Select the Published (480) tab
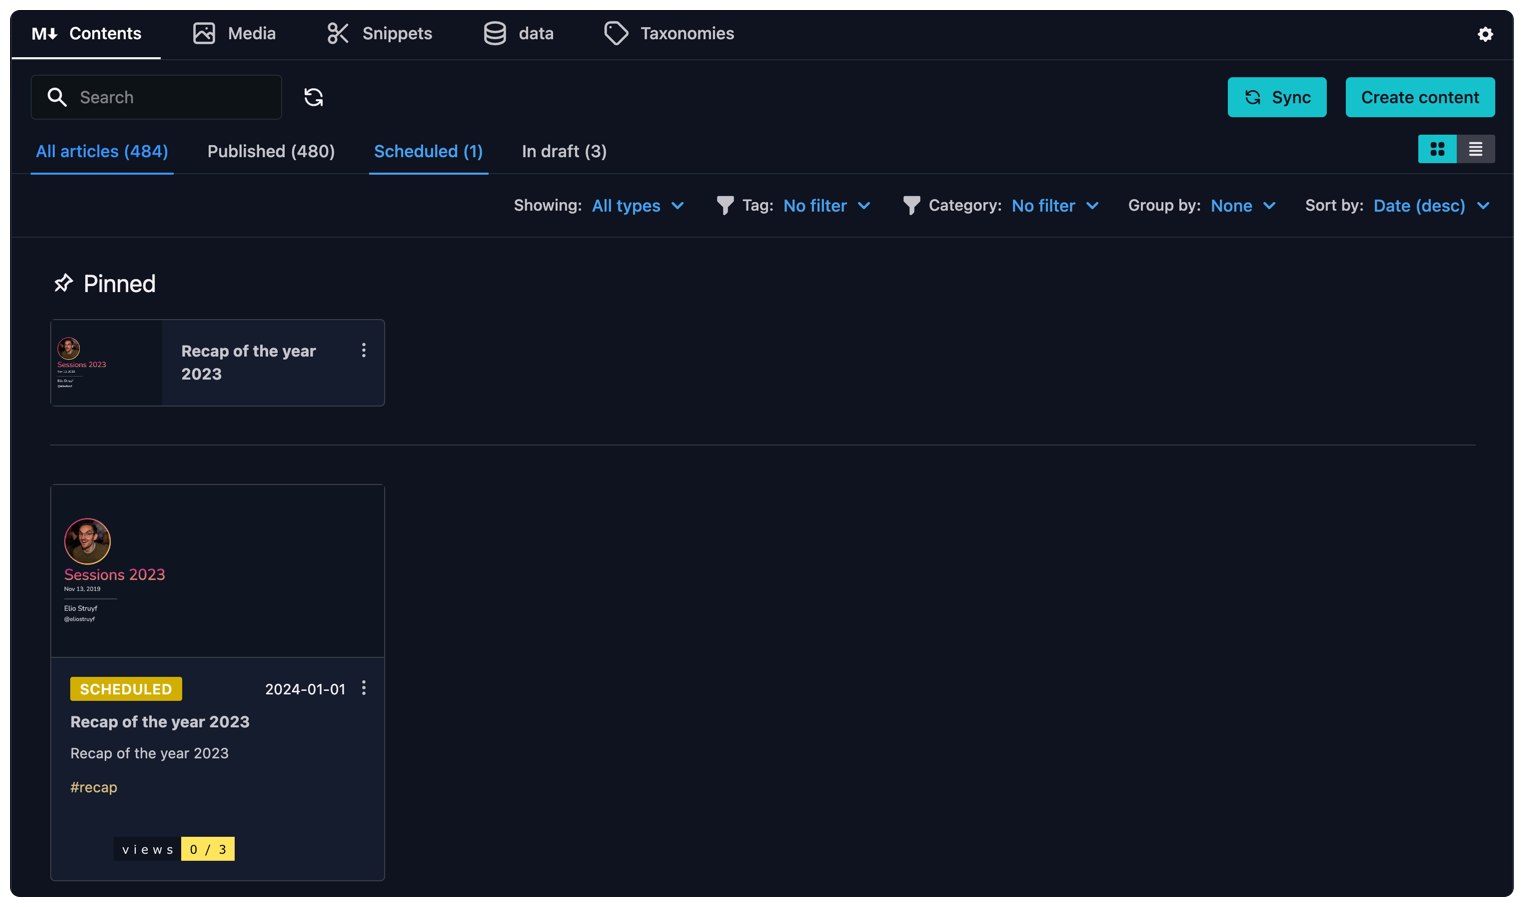Viewport: 1524px width, 907px height. (x=271, y=152)
